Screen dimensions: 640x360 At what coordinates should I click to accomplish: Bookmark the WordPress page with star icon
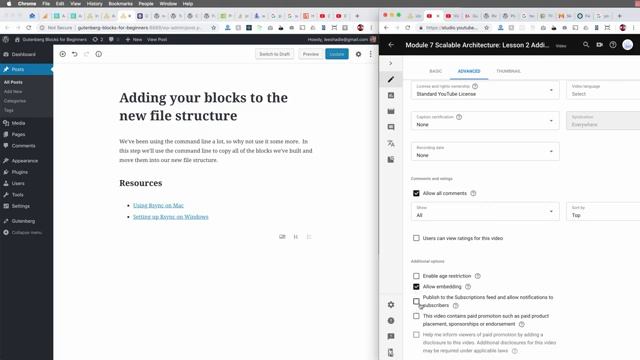(x=213, y=28)
